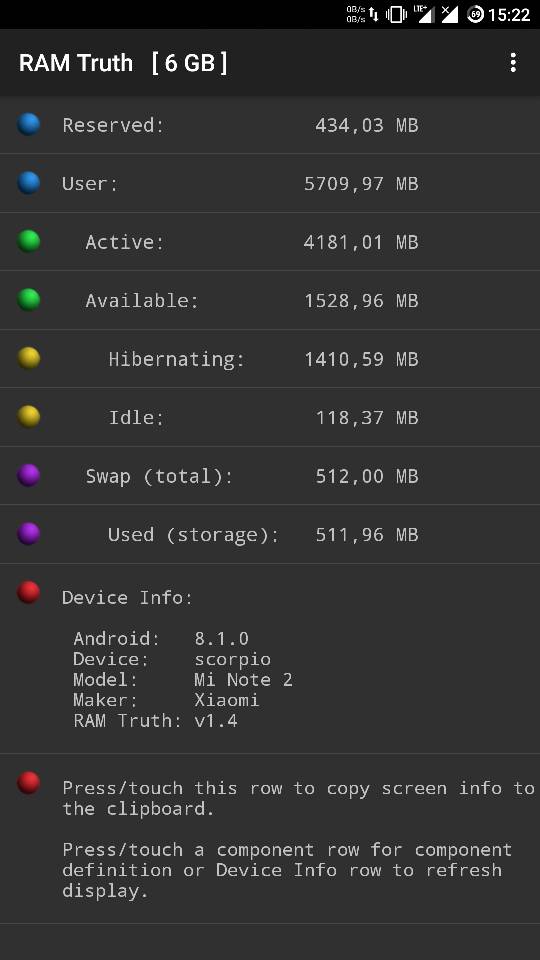
Task: Refresh display via Device Info row
Action: pyautogui.click(x=270, y=659)
